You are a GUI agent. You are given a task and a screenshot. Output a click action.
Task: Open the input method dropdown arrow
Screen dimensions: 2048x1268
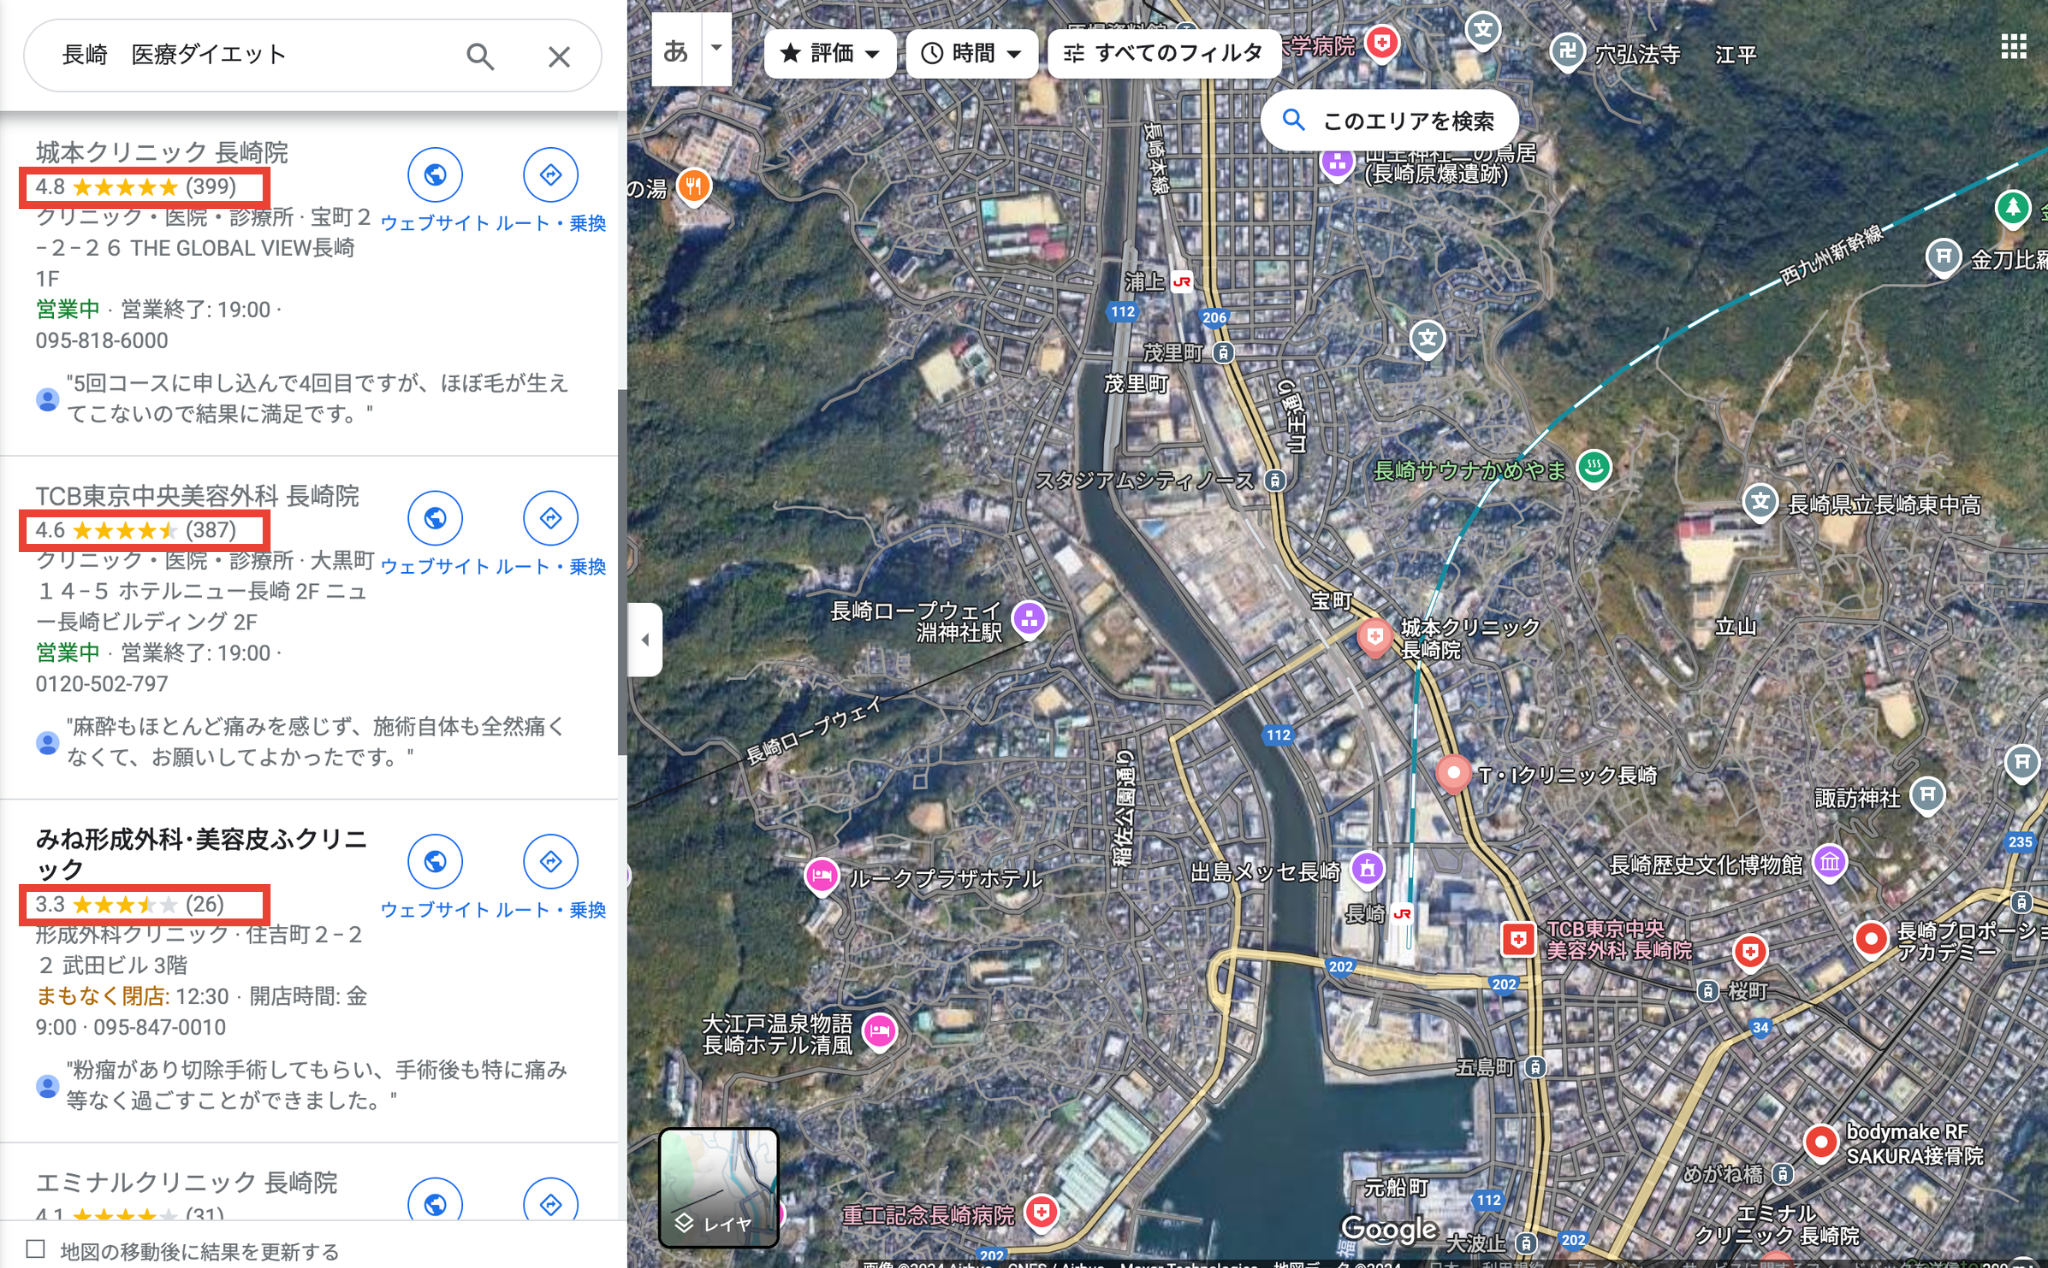click(x=716, y=48)
